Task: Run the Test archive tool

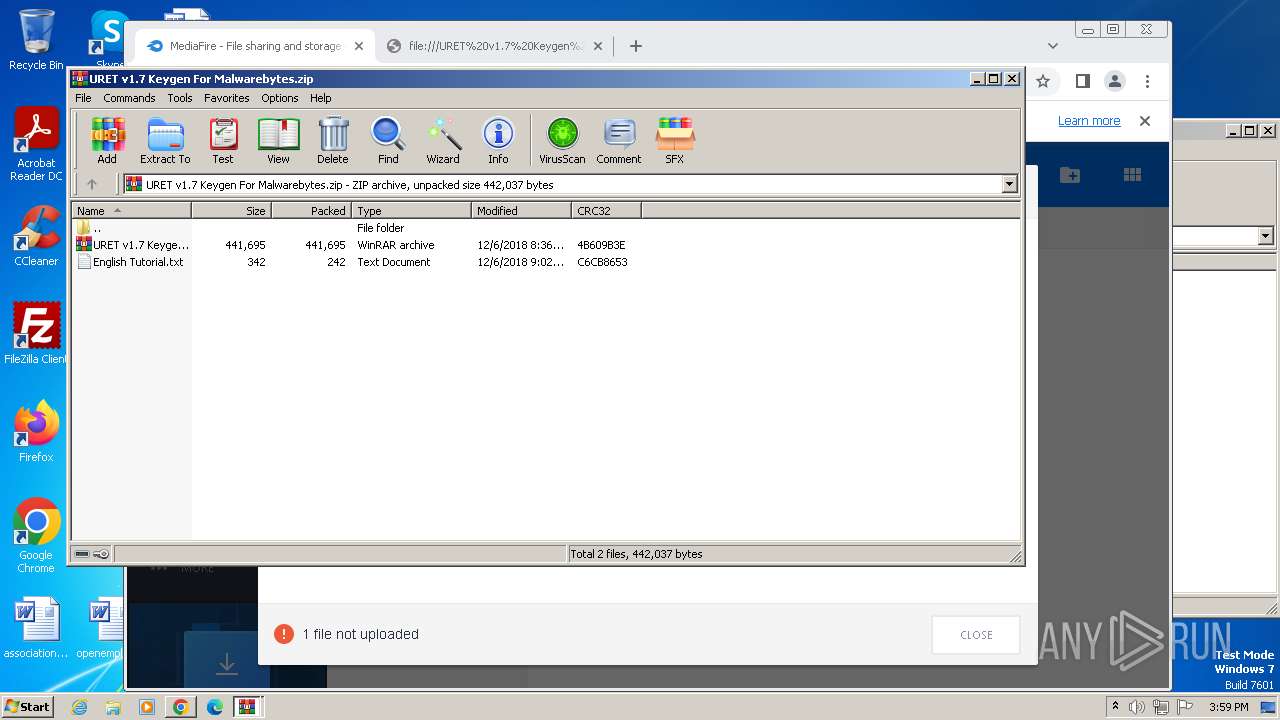Action: click(223, 140)
